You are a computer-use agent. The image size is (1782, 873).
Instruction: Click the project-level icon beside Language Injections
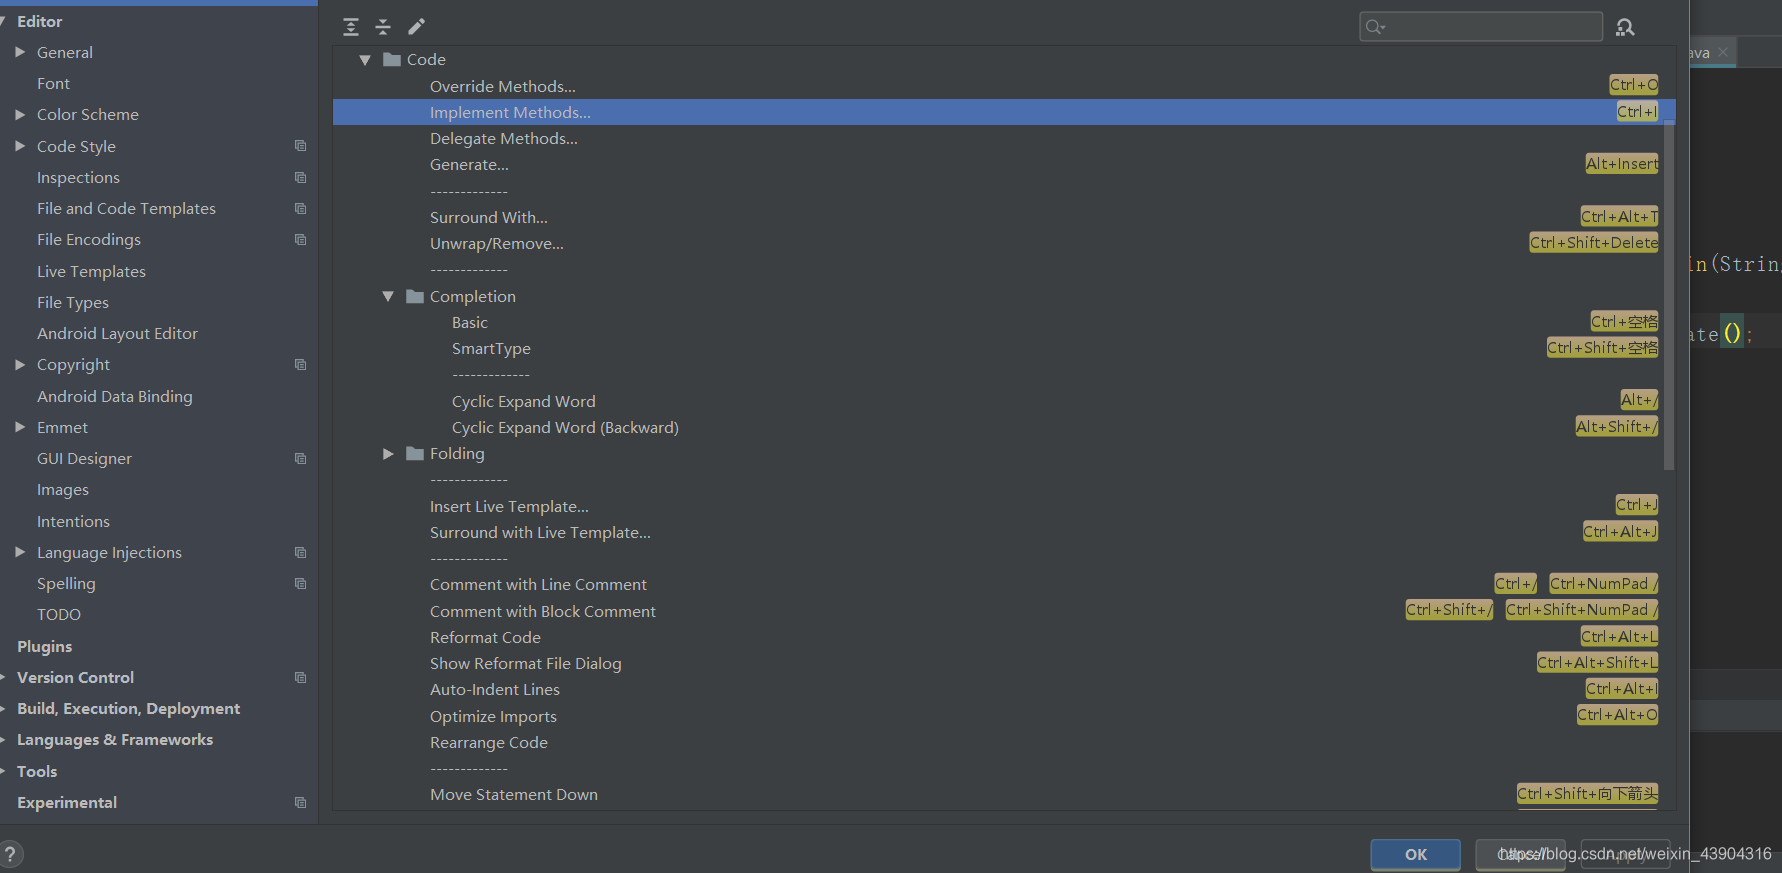point(300,552)
